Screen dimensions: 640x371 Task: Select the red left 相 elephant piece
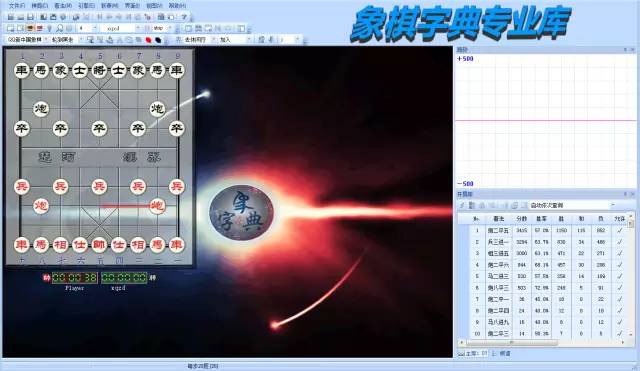60,244
